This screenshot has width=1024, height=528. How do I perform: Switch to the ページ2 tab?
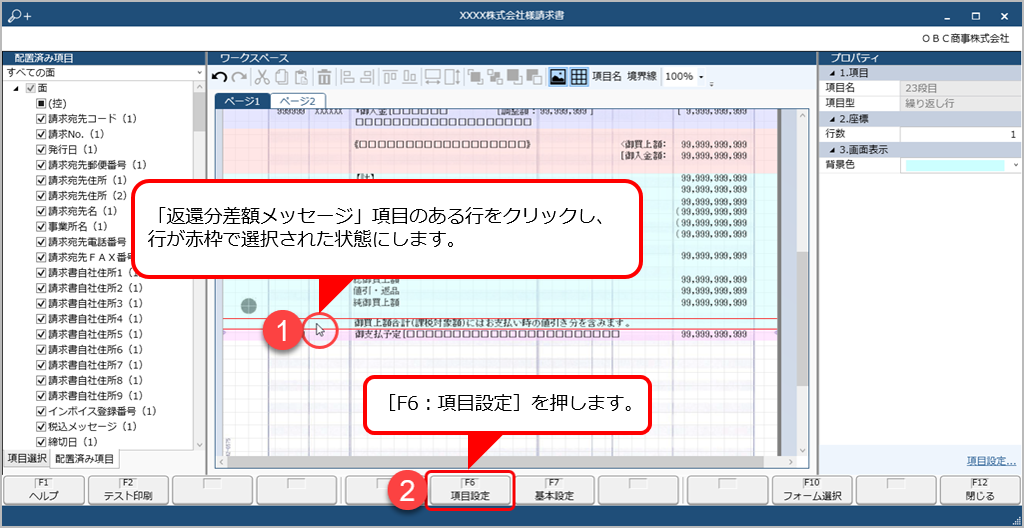[x=298, y=101]
